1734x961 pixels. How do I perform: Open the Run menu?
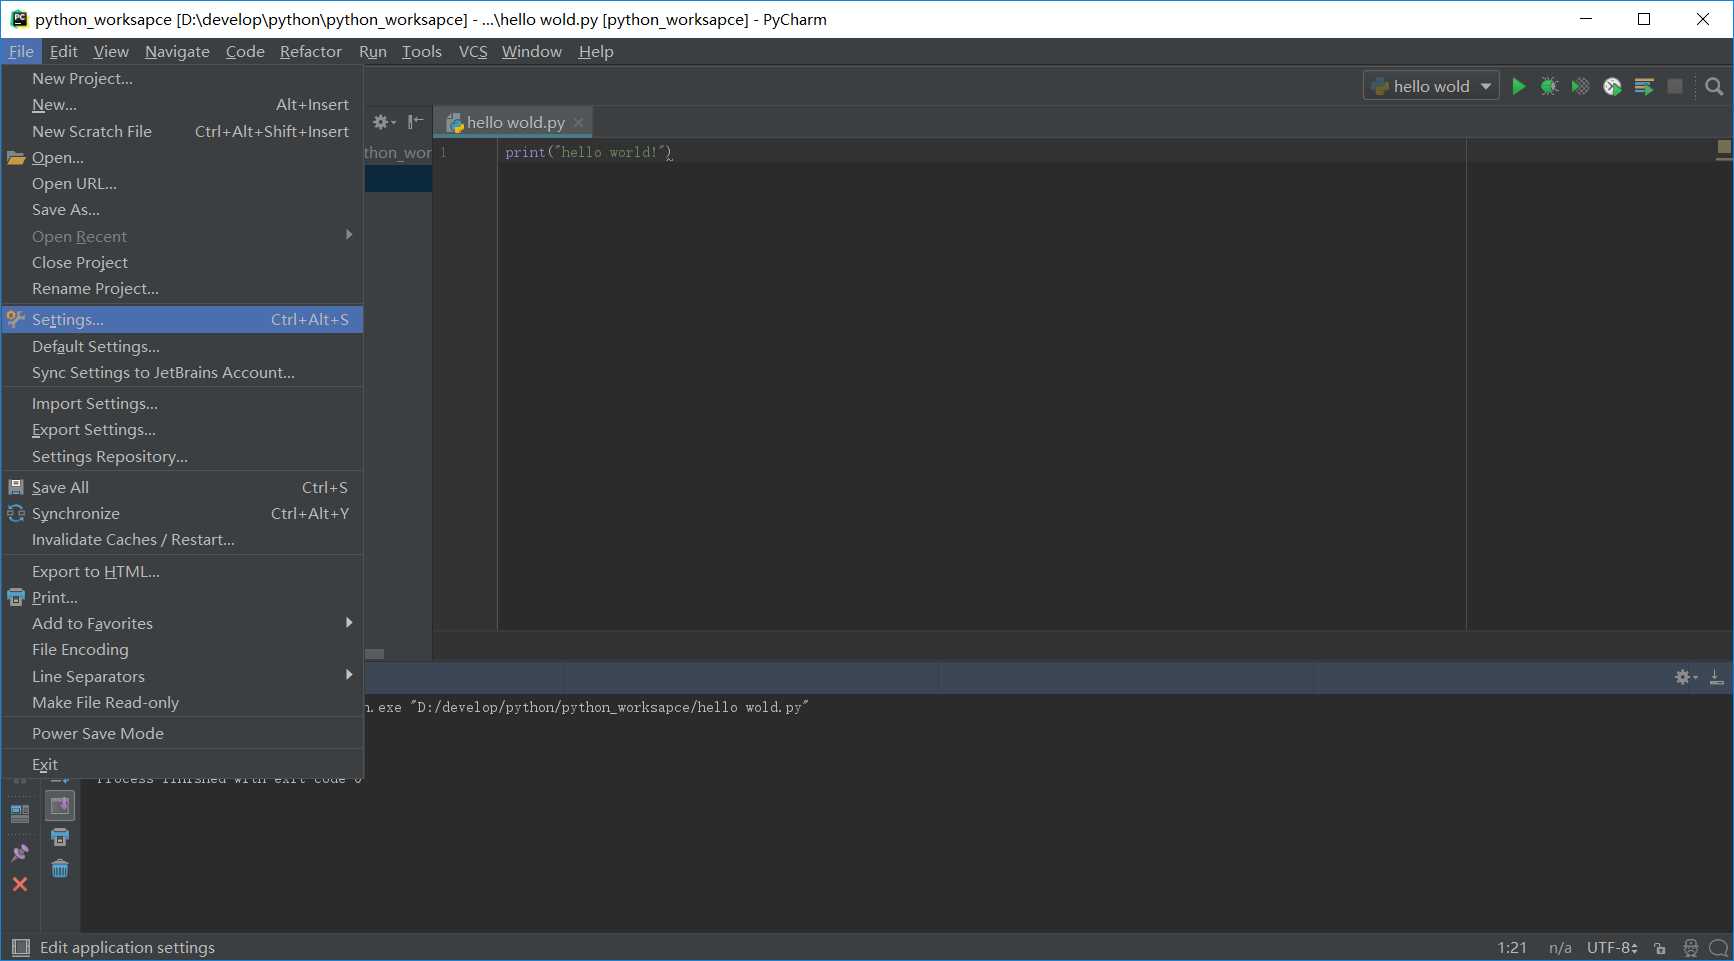pos(373,51)
